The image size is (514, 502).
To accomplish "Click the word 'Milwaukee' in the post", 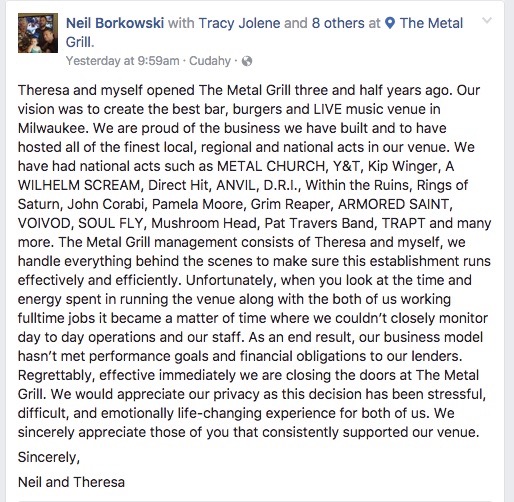I will 51,128.
